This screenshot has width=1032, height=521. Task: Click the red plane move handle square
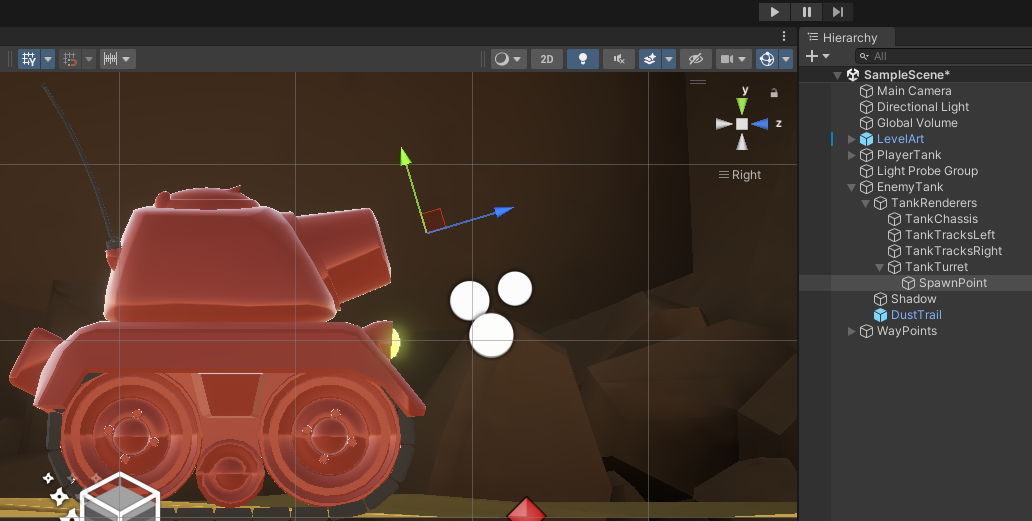point(434,219)
